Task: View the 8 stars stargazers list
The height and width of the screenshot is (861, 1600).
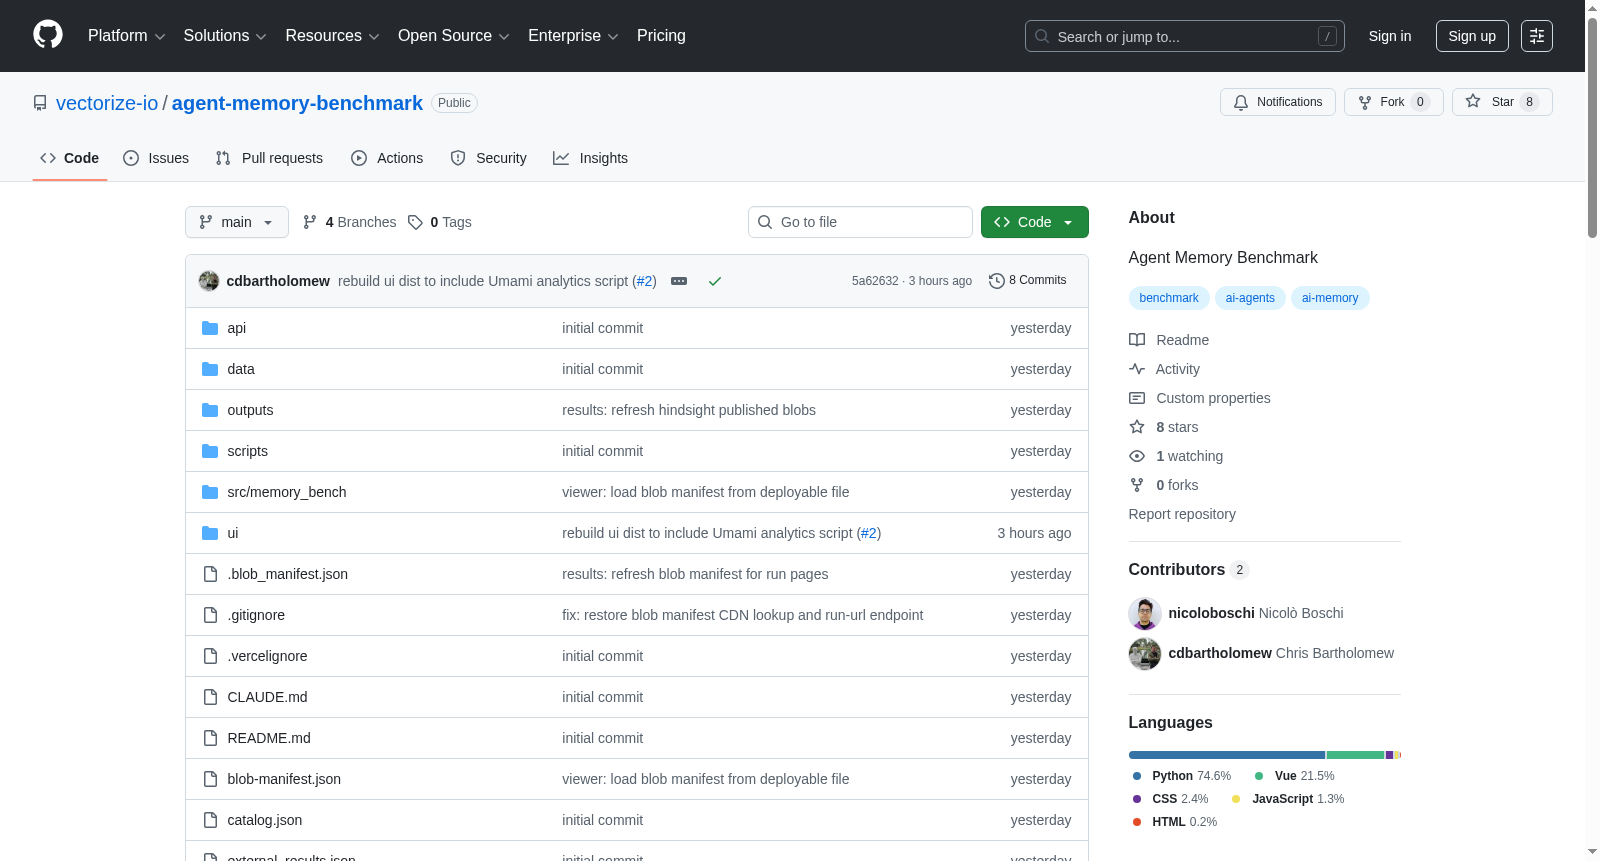Action: [x=1164, y=427]
